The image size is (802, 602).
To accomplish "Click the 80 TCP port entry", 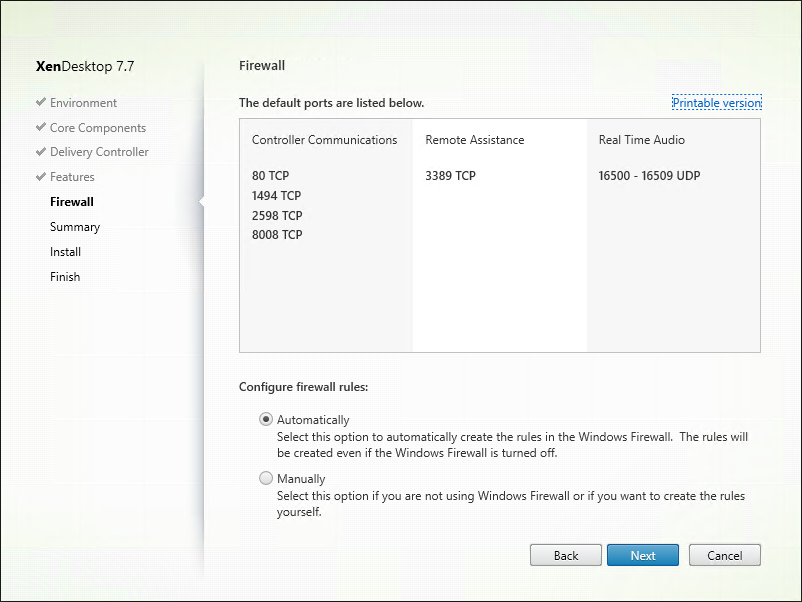I will click(x=270, y=175).
